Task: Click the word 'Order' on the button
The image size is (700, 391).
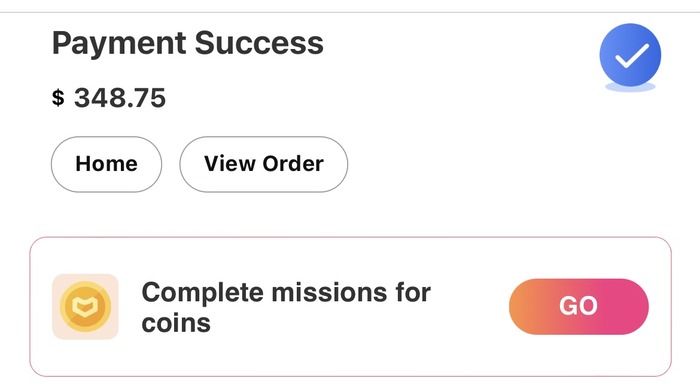Action: pyautogui.click(x=293, y=164)
